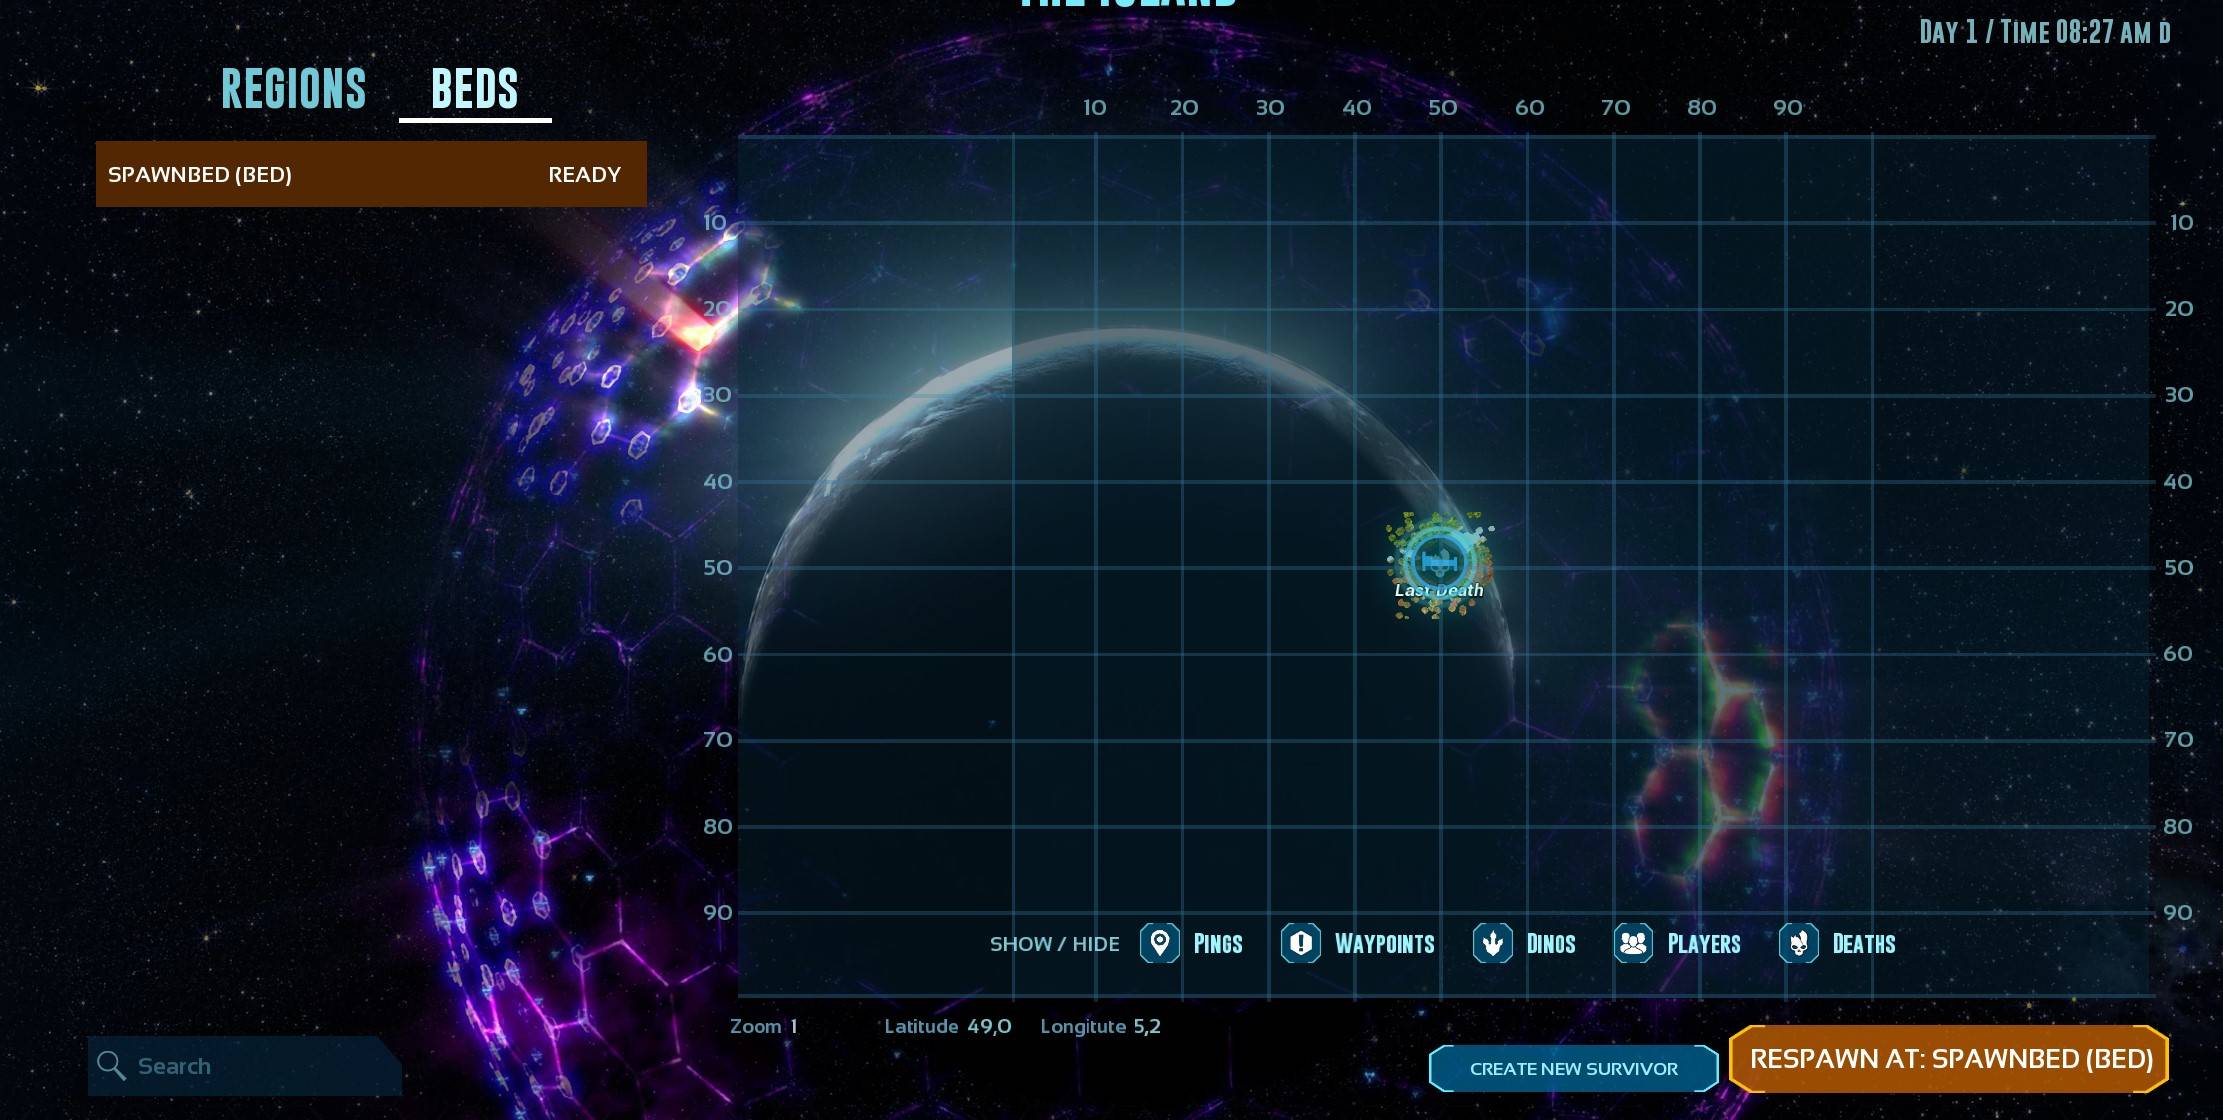
Task: Click Respawn At: Spawnbed (Bed) button
Action: 1950,1059
